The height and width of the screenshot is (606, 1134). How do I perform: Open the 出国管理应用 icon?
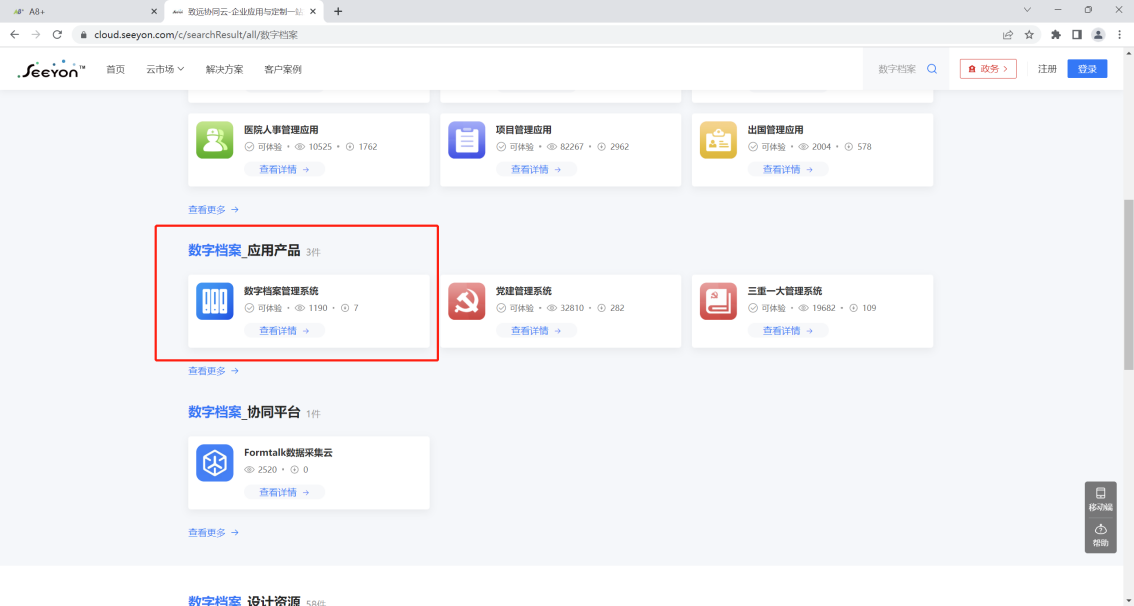(718, 140)
